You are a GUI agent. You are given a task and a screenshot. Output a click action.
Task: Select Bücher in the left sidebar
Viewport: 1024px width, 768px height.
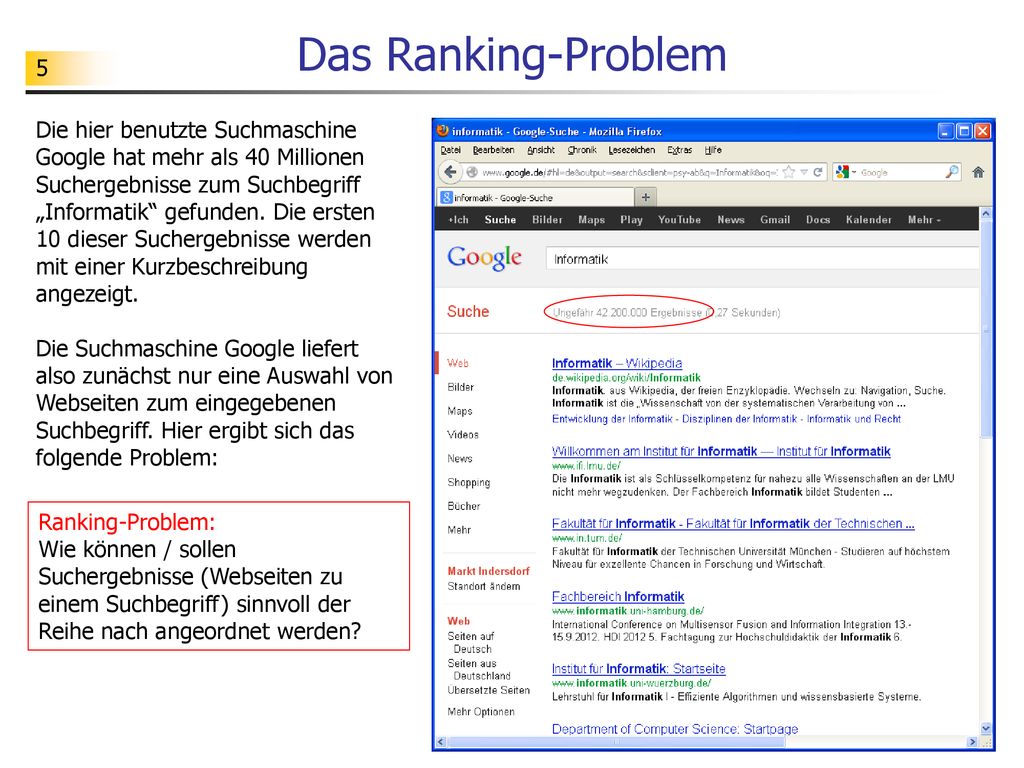click(464, 506)
